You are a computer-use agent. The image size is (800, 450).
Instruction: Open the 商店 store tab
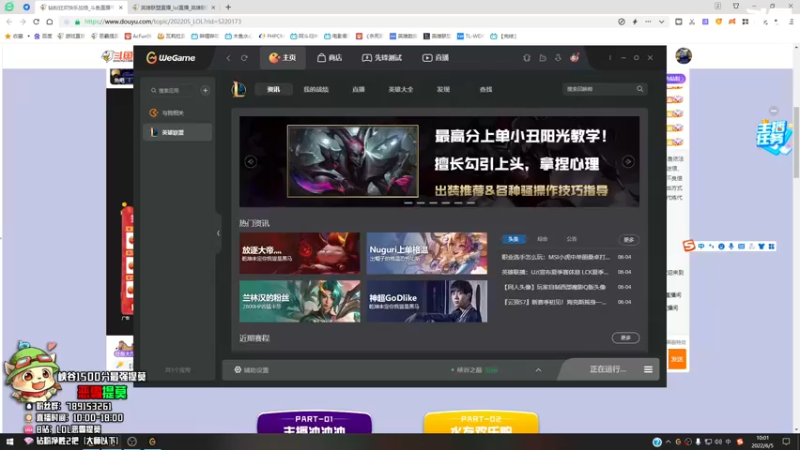329,58
